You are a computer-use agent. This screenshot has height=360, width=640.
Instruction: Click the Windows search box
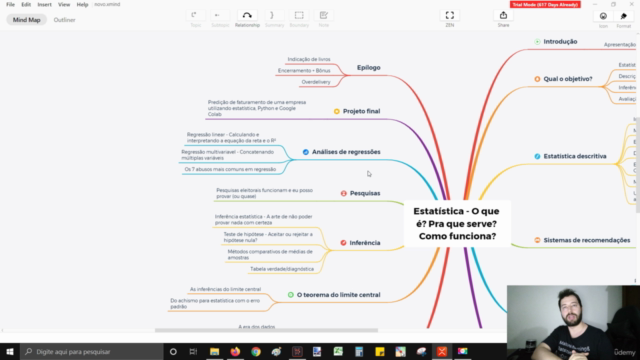[92, 351]
